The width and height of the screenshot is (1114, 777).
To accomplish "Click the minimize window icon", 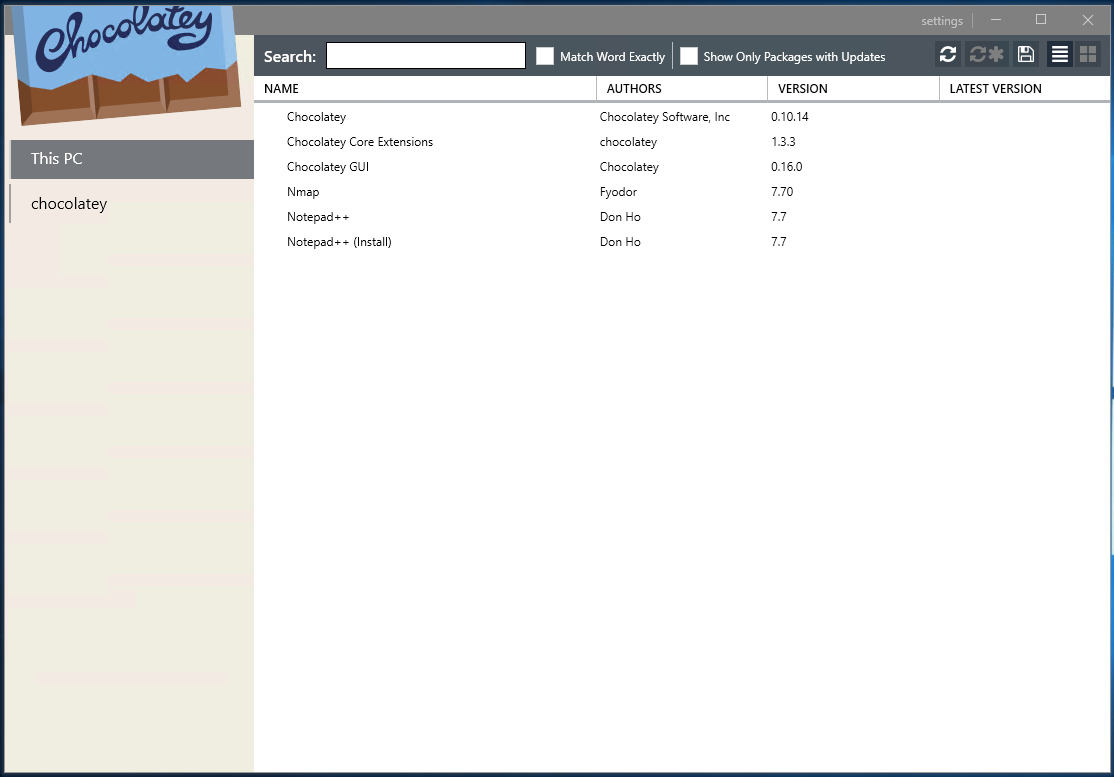I will point(995,19).
